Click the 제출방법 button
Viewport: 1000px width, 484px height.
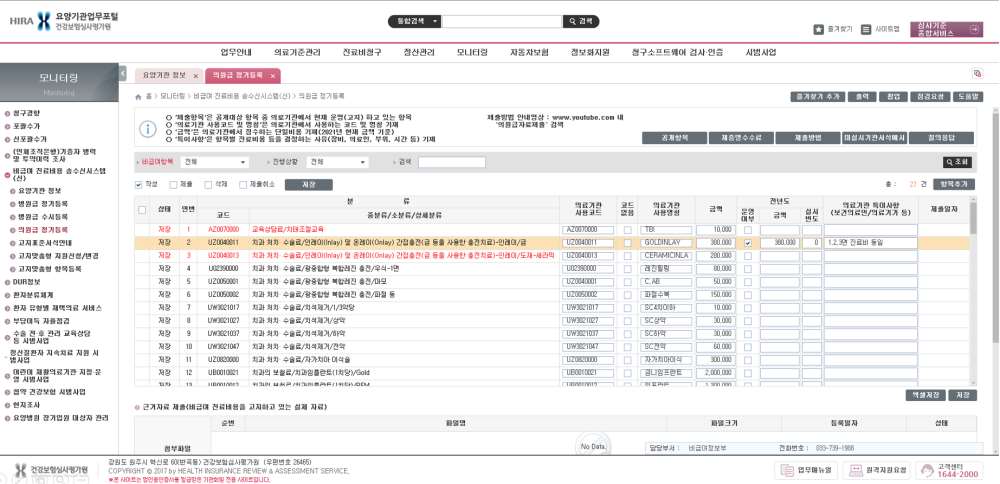tap(807, 138)
